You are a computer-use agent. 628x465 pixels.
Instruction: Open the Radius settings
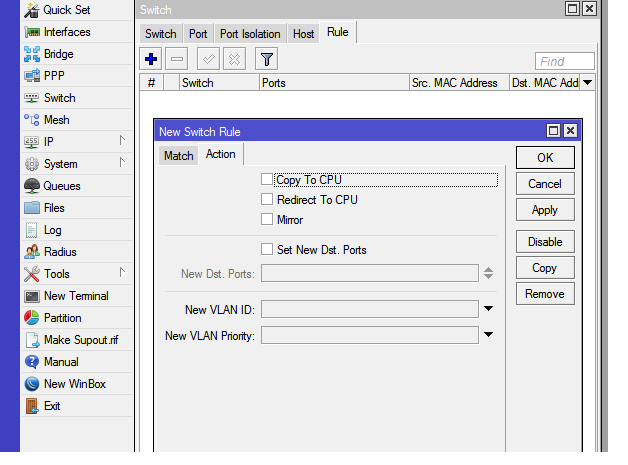coord(76,252)
